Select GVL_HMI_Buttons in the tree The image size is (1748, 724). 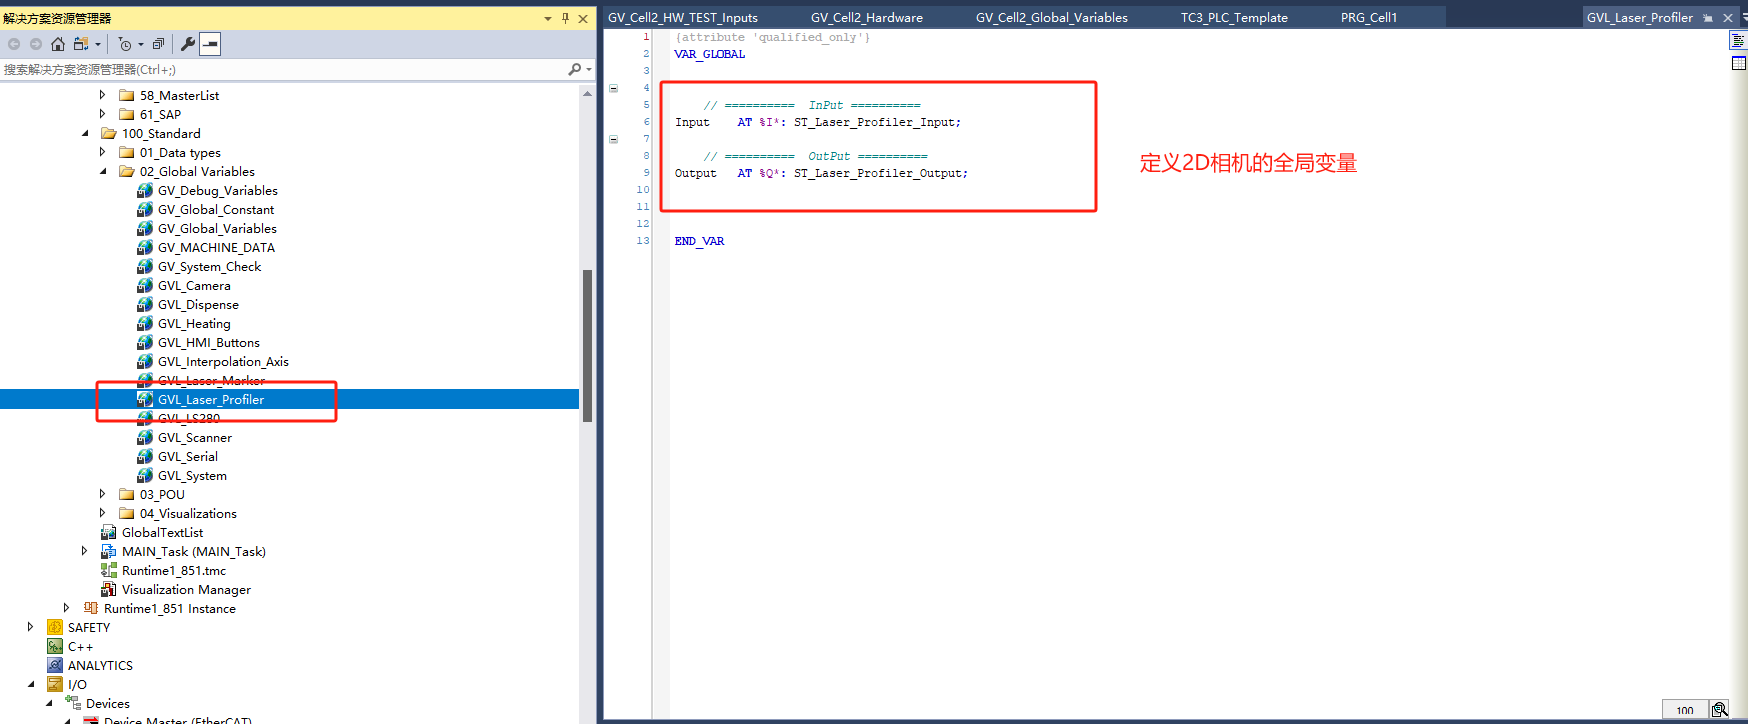tap(209, 342)
